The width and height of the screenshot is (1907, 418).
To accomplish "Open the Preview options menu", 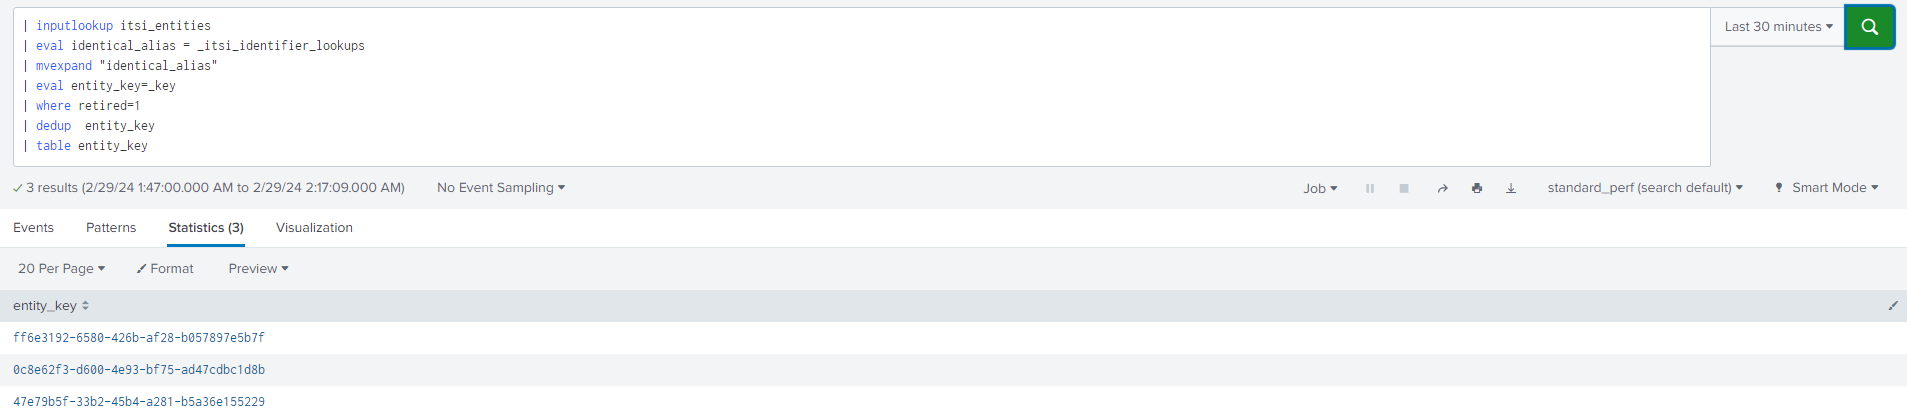I will point(258,269).
